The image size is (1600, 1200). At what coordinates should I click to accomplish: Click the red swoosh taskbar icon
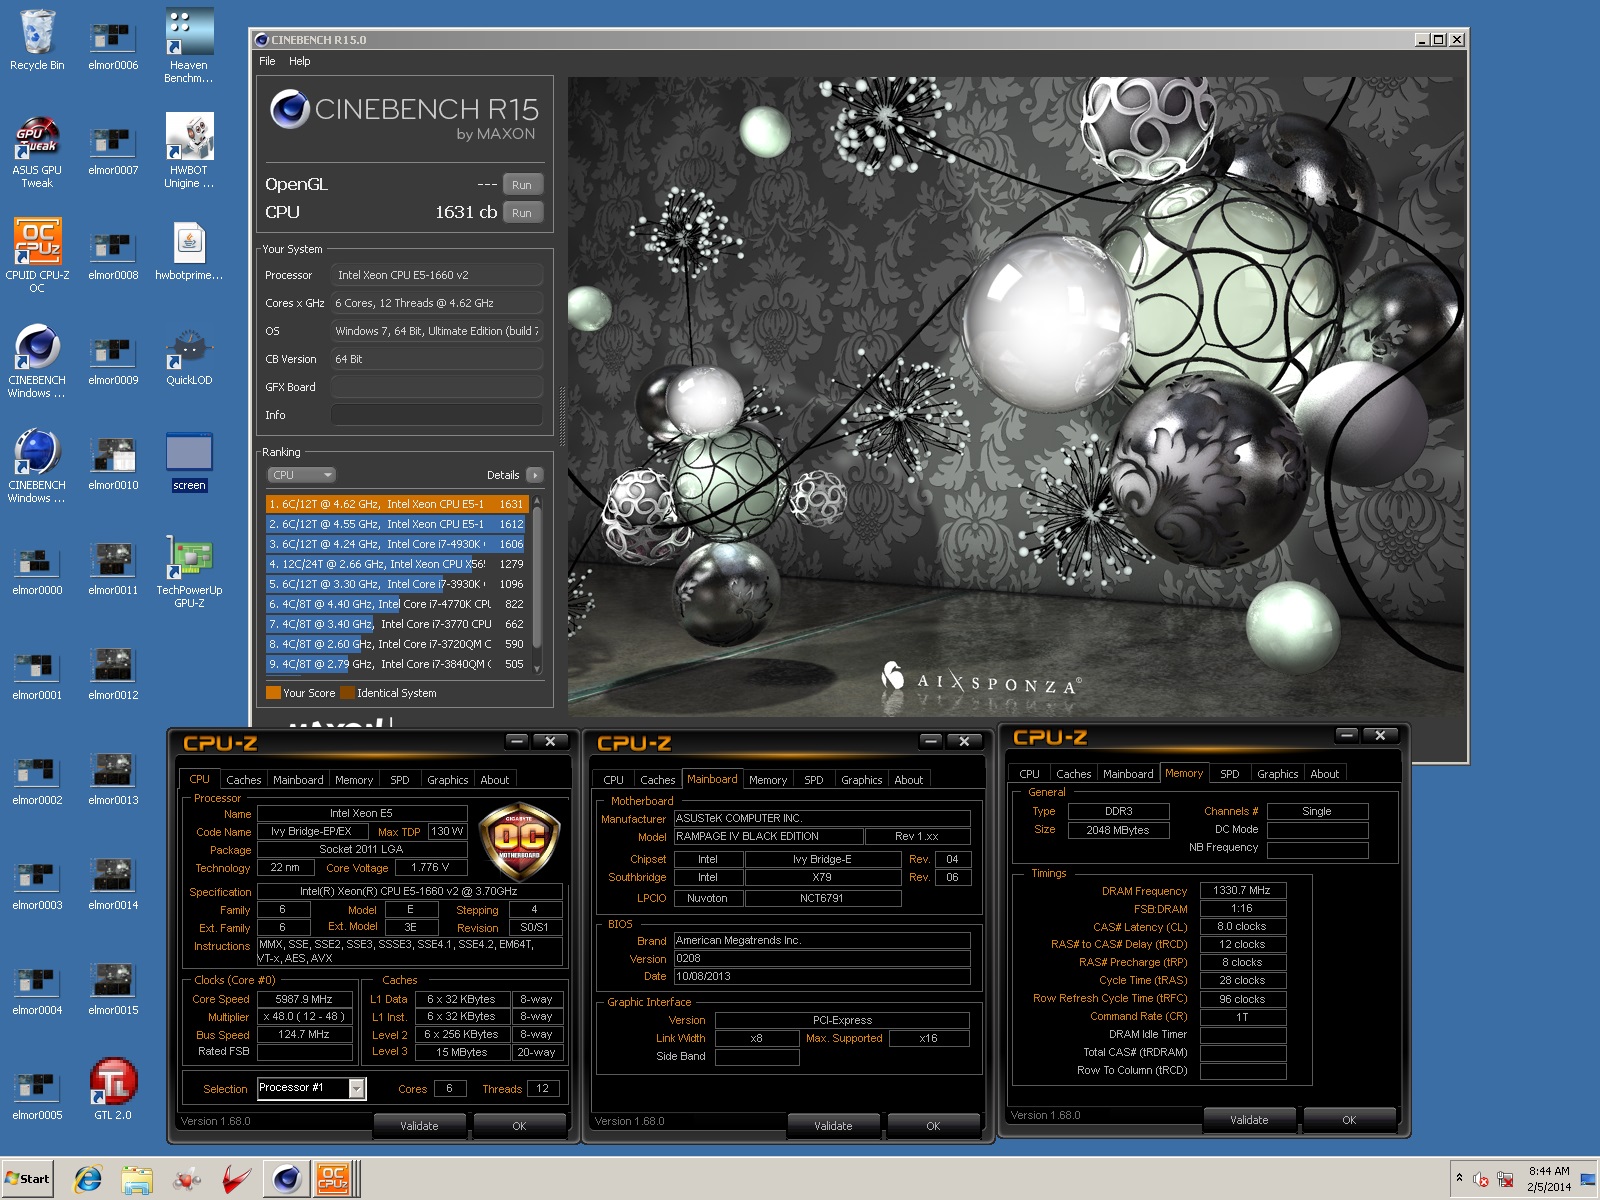coord(236,1179)
